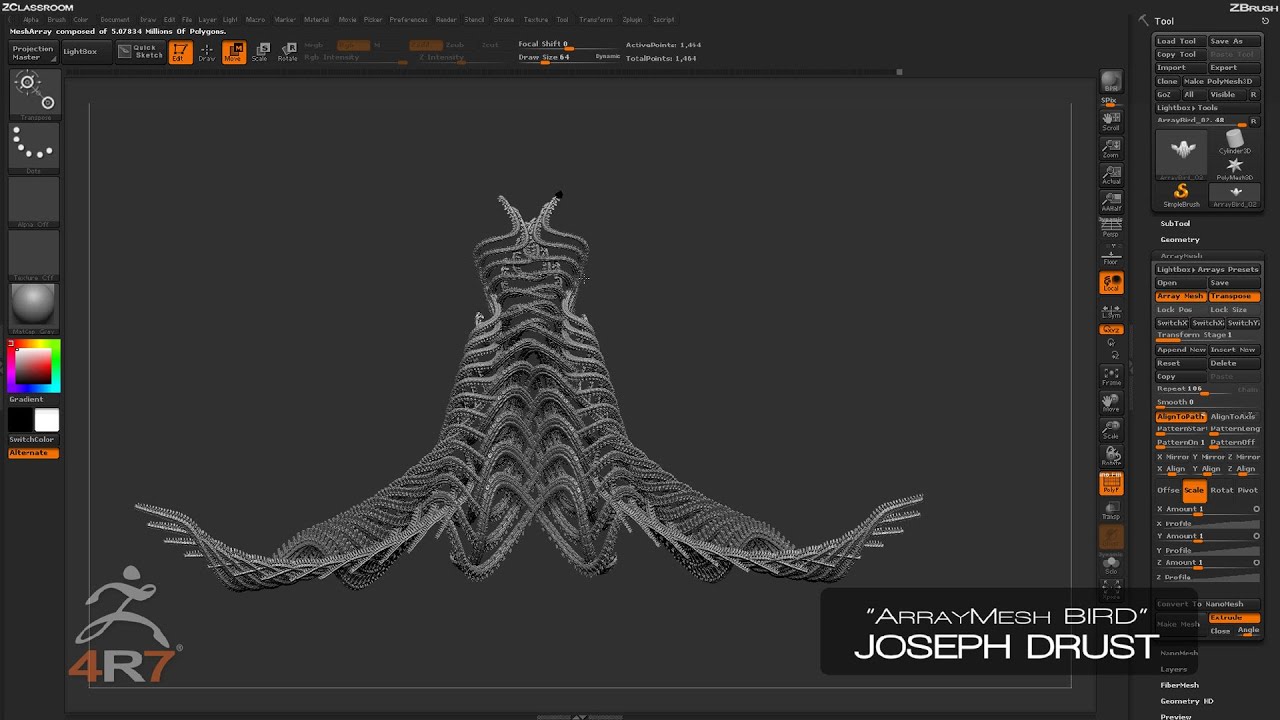Select the Scale tab in ArrayMesh transform
1280x720 pixels.
click(x=1194, y=490)
